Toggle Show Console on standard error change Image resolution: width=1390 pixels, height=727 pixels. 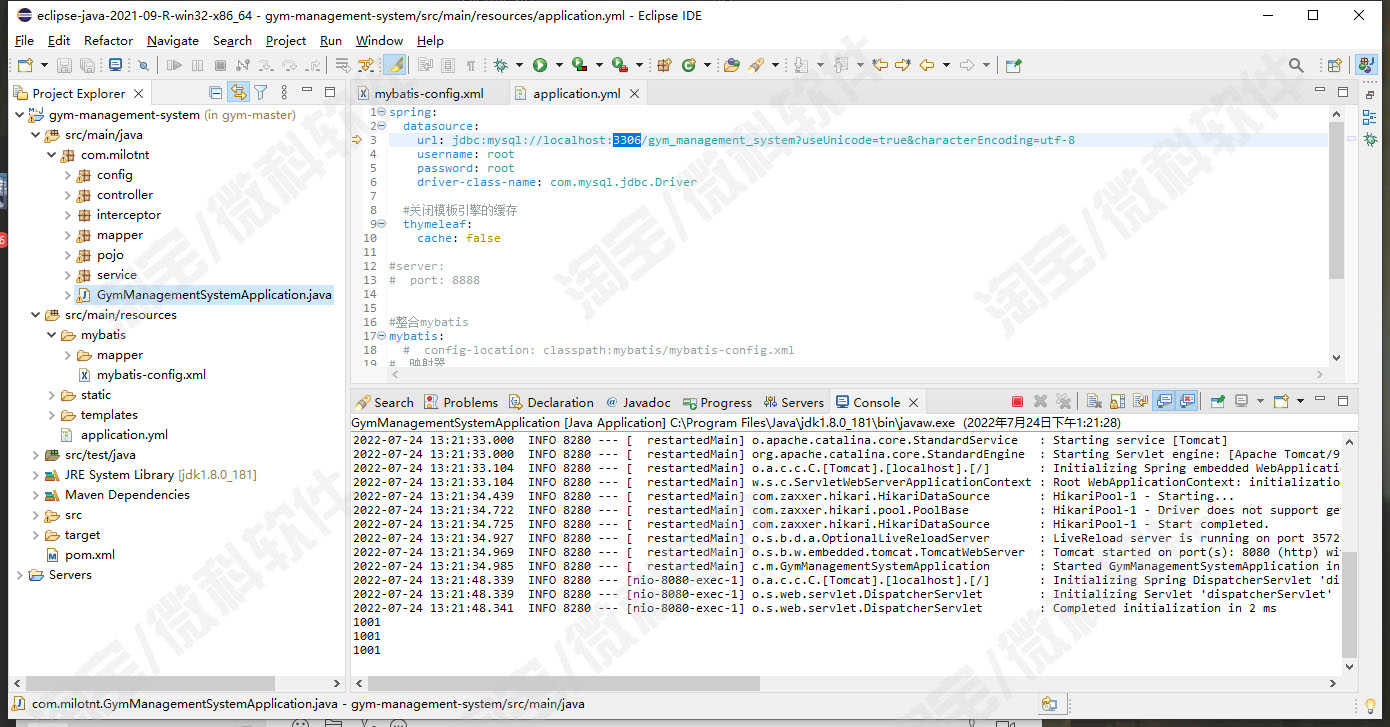(1187, 402)
